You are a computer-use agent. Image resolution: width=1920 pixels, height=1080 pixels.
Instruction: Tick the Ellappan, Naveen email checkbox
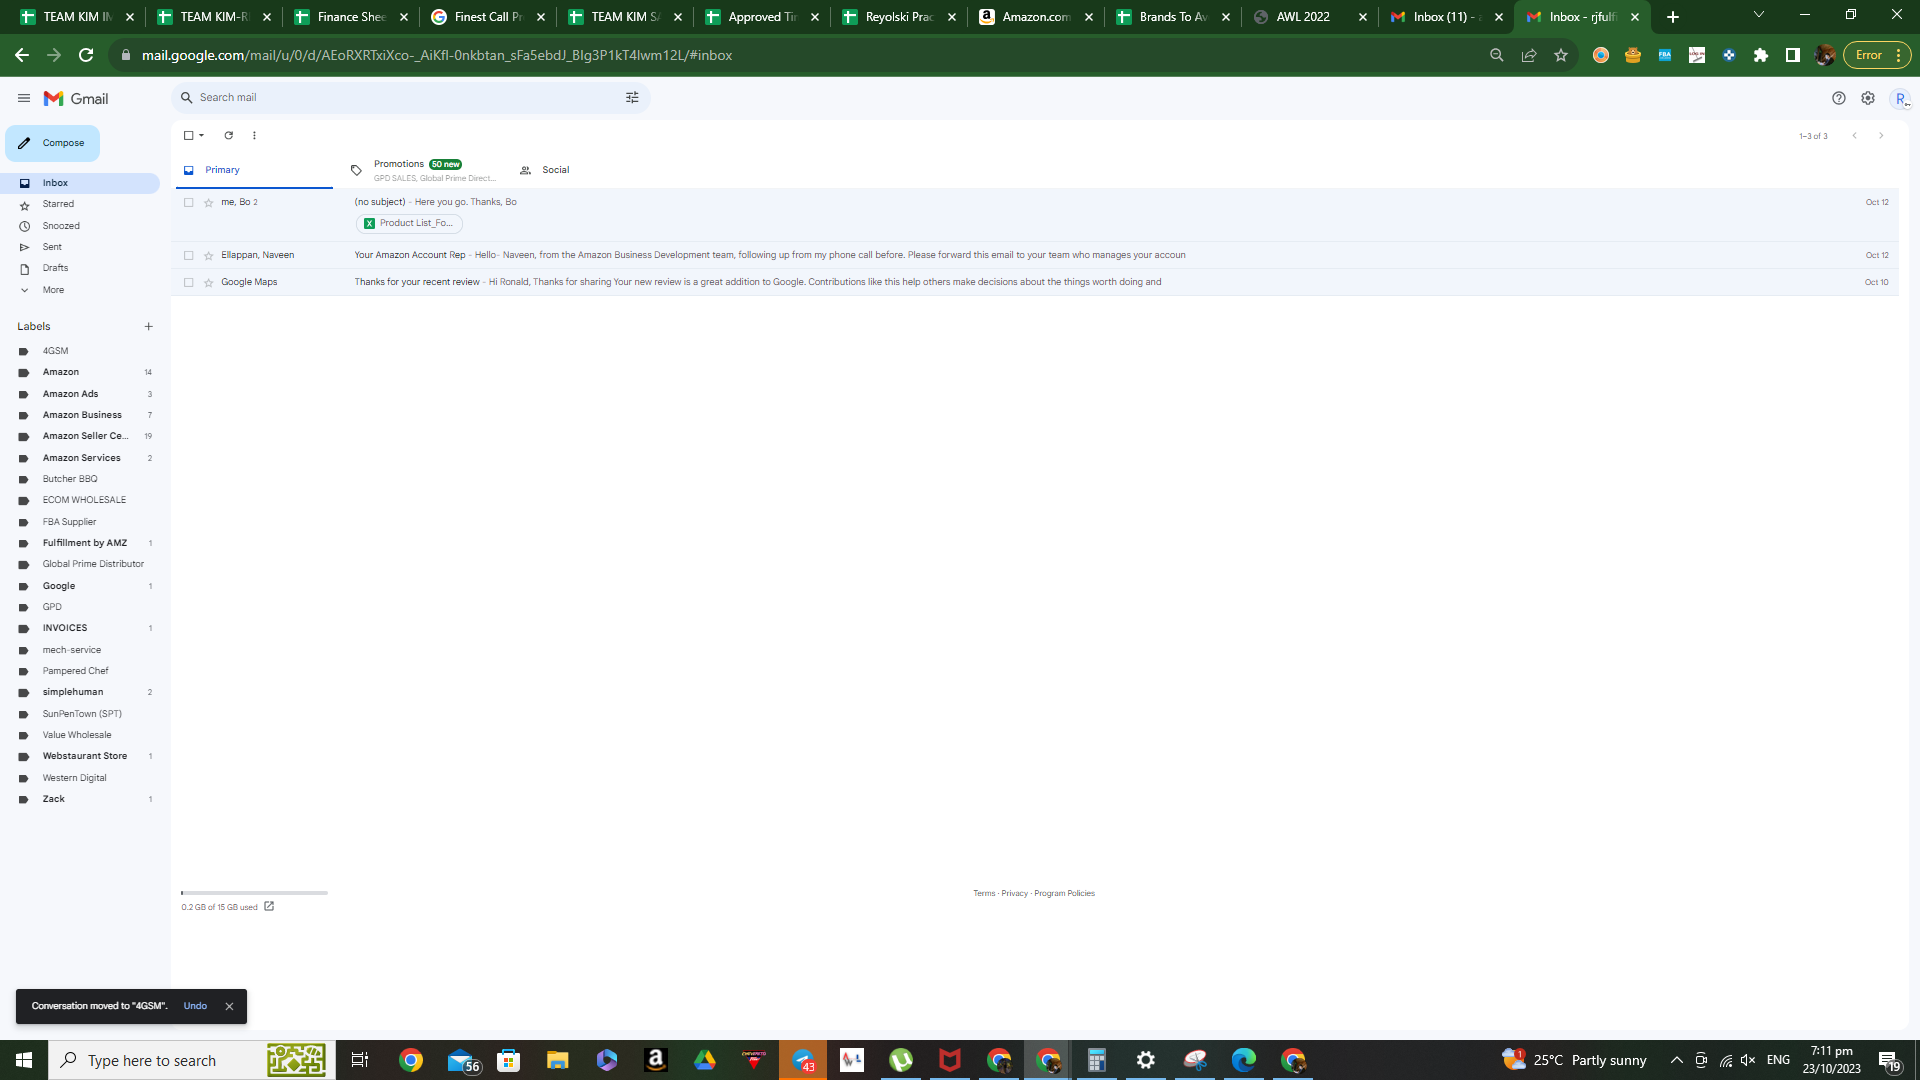pyautogui.click(x=188, y=256)
